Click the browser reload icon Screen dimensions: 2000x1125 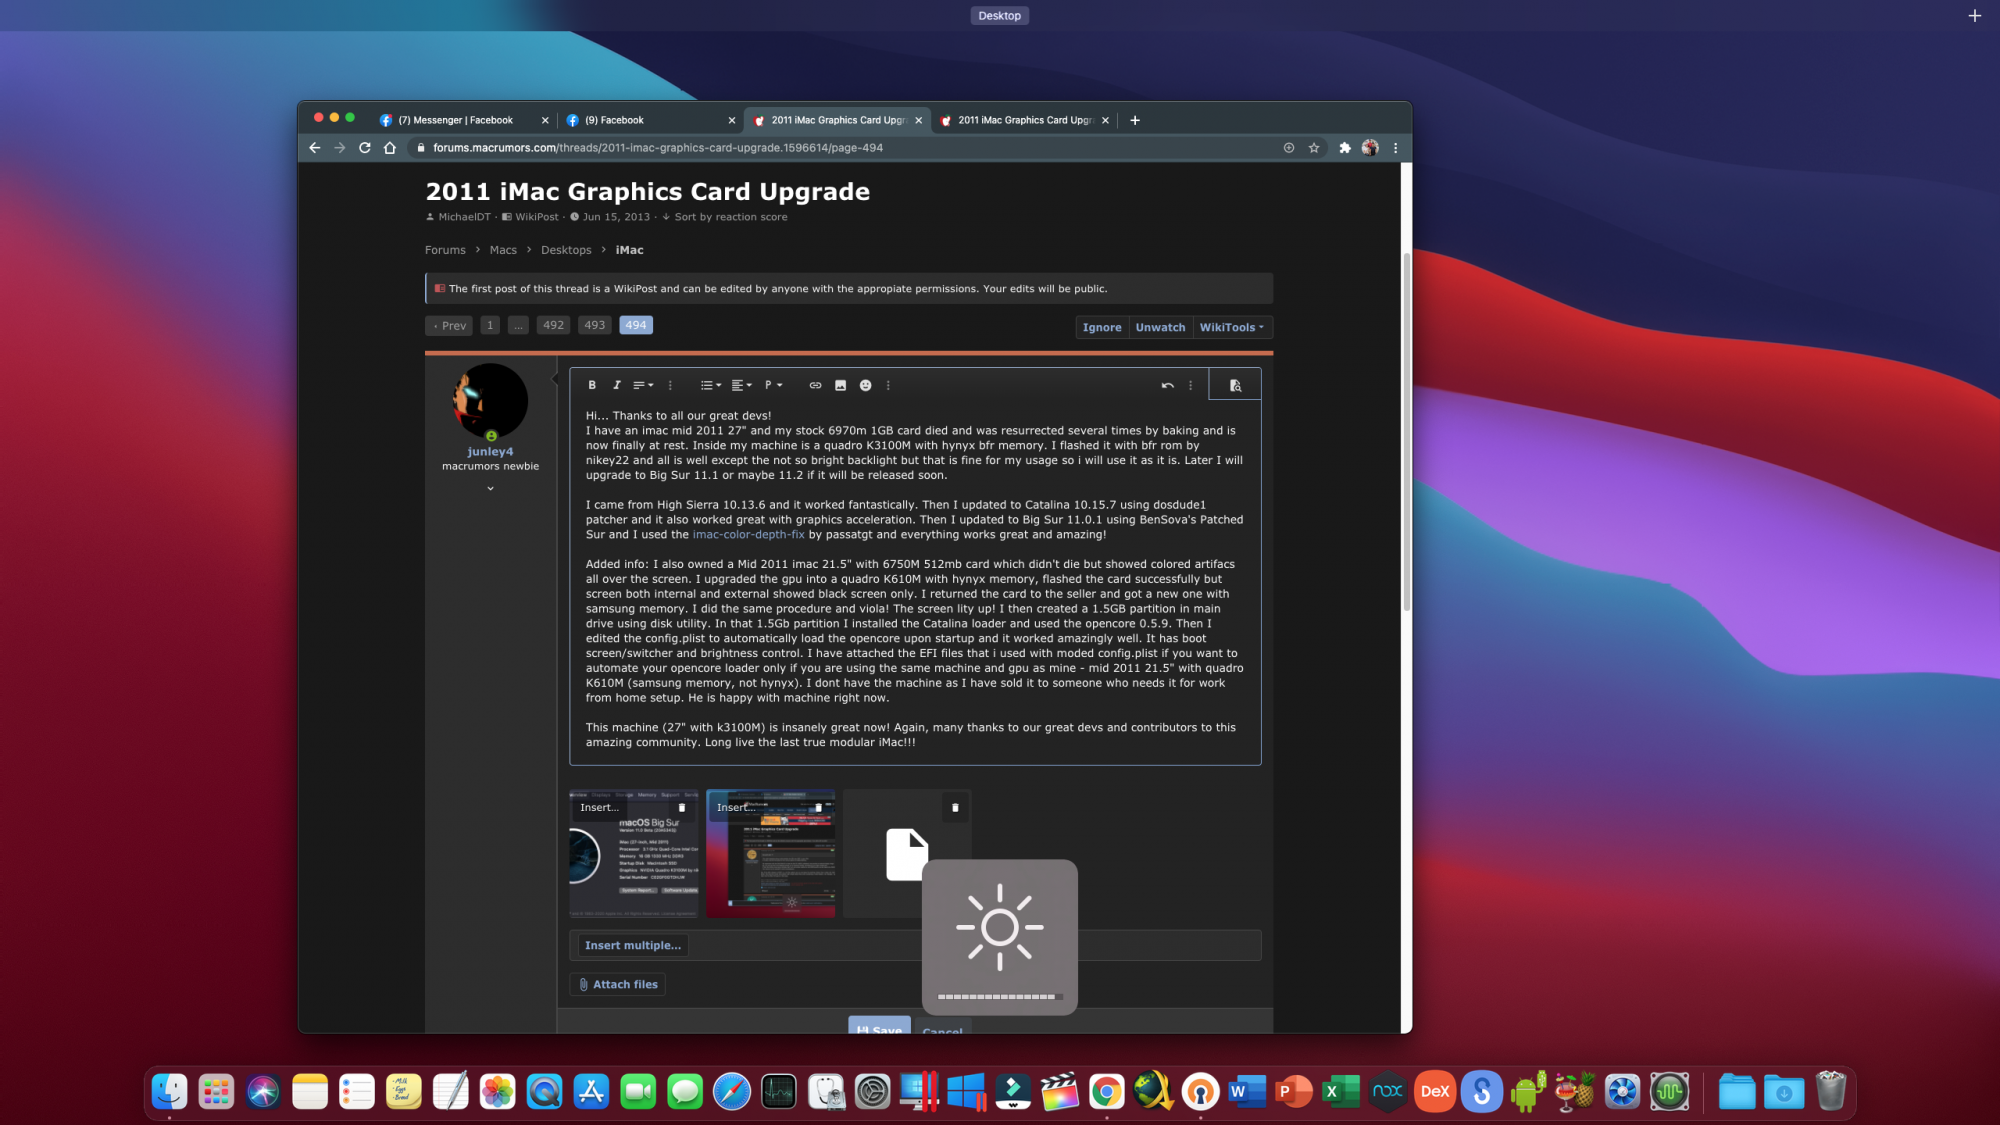(x=365, y=148)
